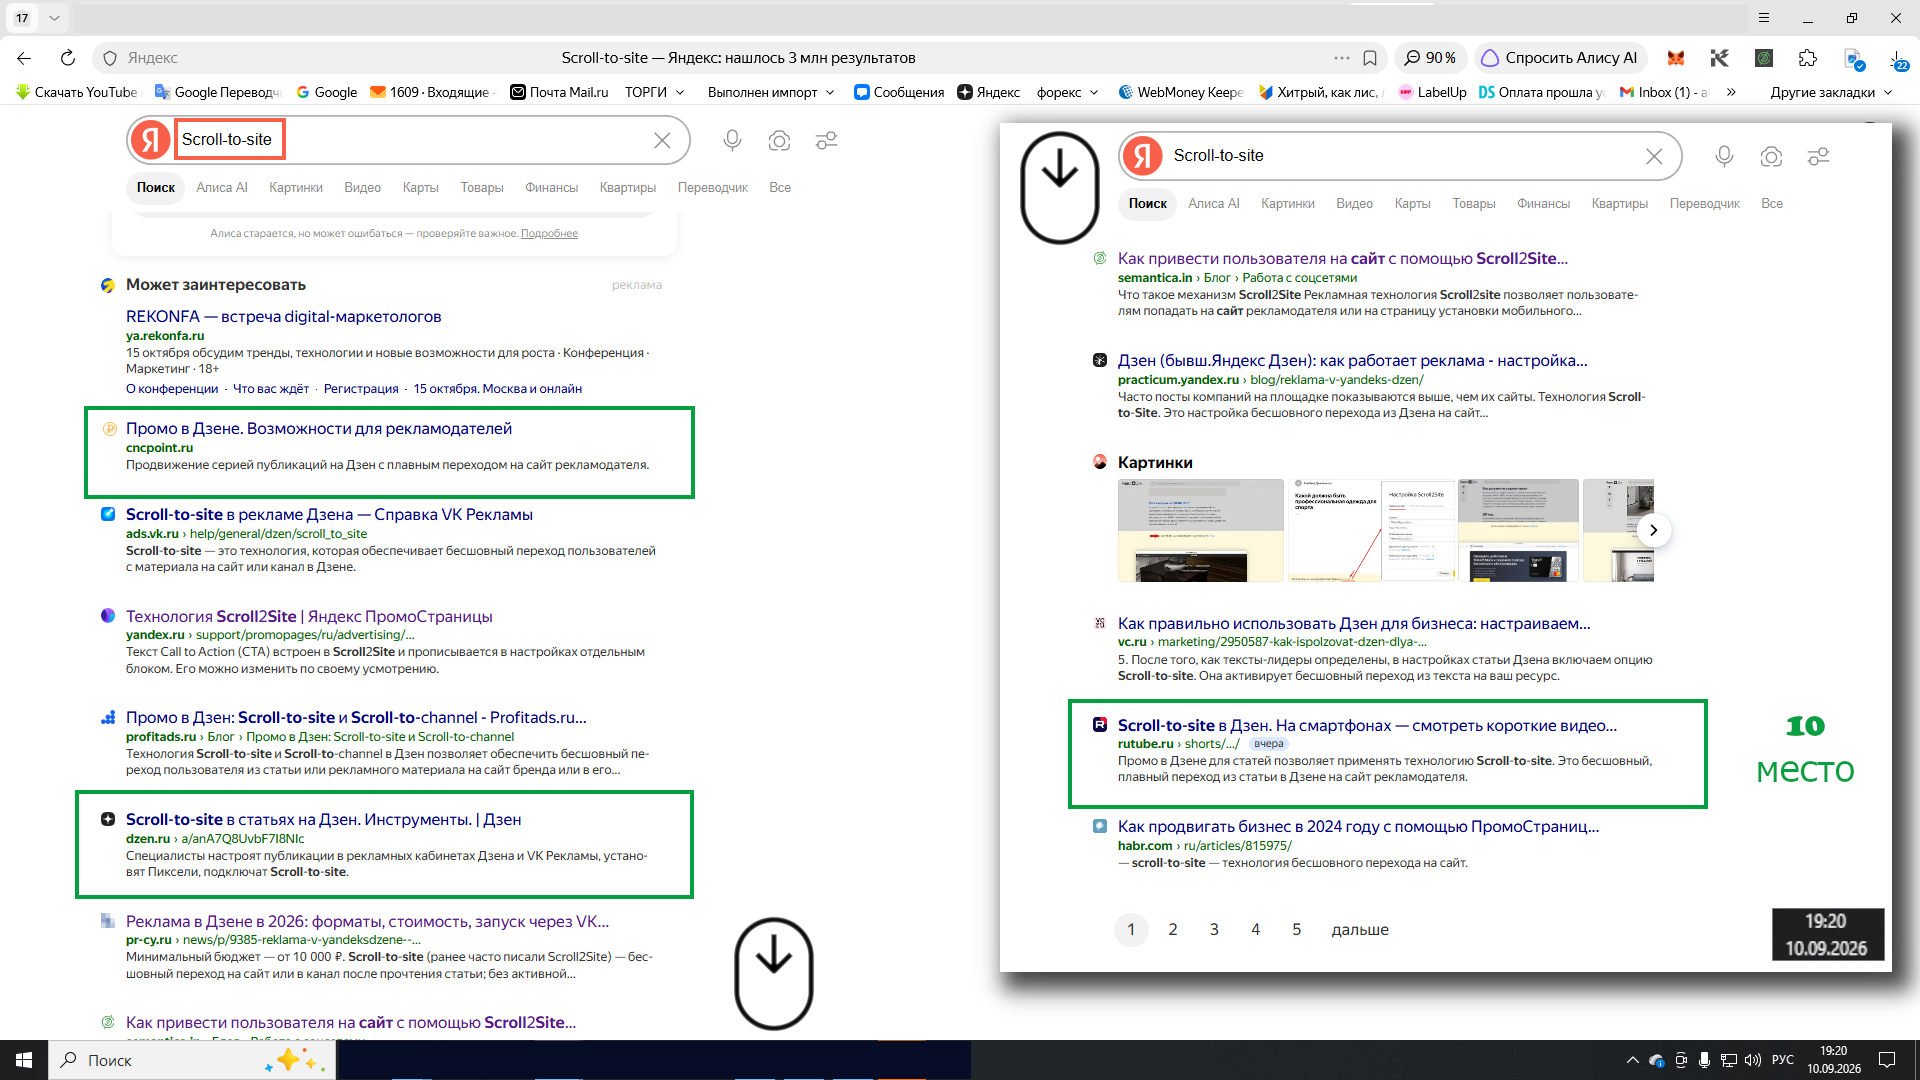This screenshot has width=1920, height=1080.
Task: Open the Подробнее link under Алиса notice
Action: 549,233
